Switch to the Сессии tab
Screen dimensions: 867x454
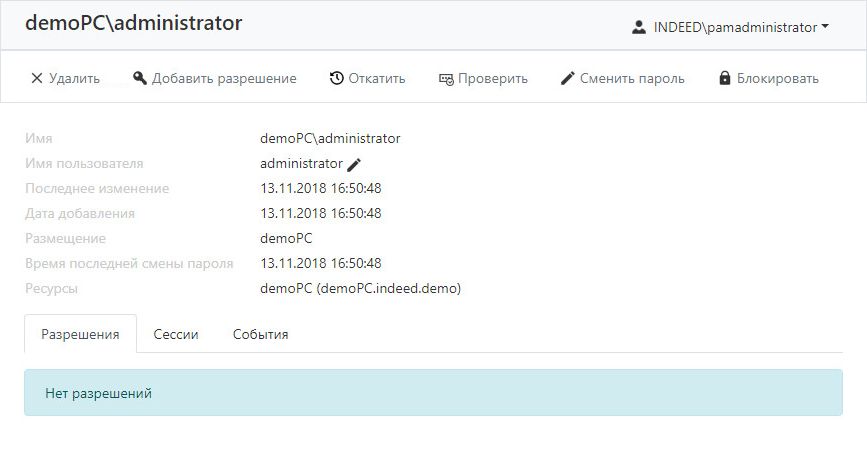pyautogui.click(x=176, y=335)
